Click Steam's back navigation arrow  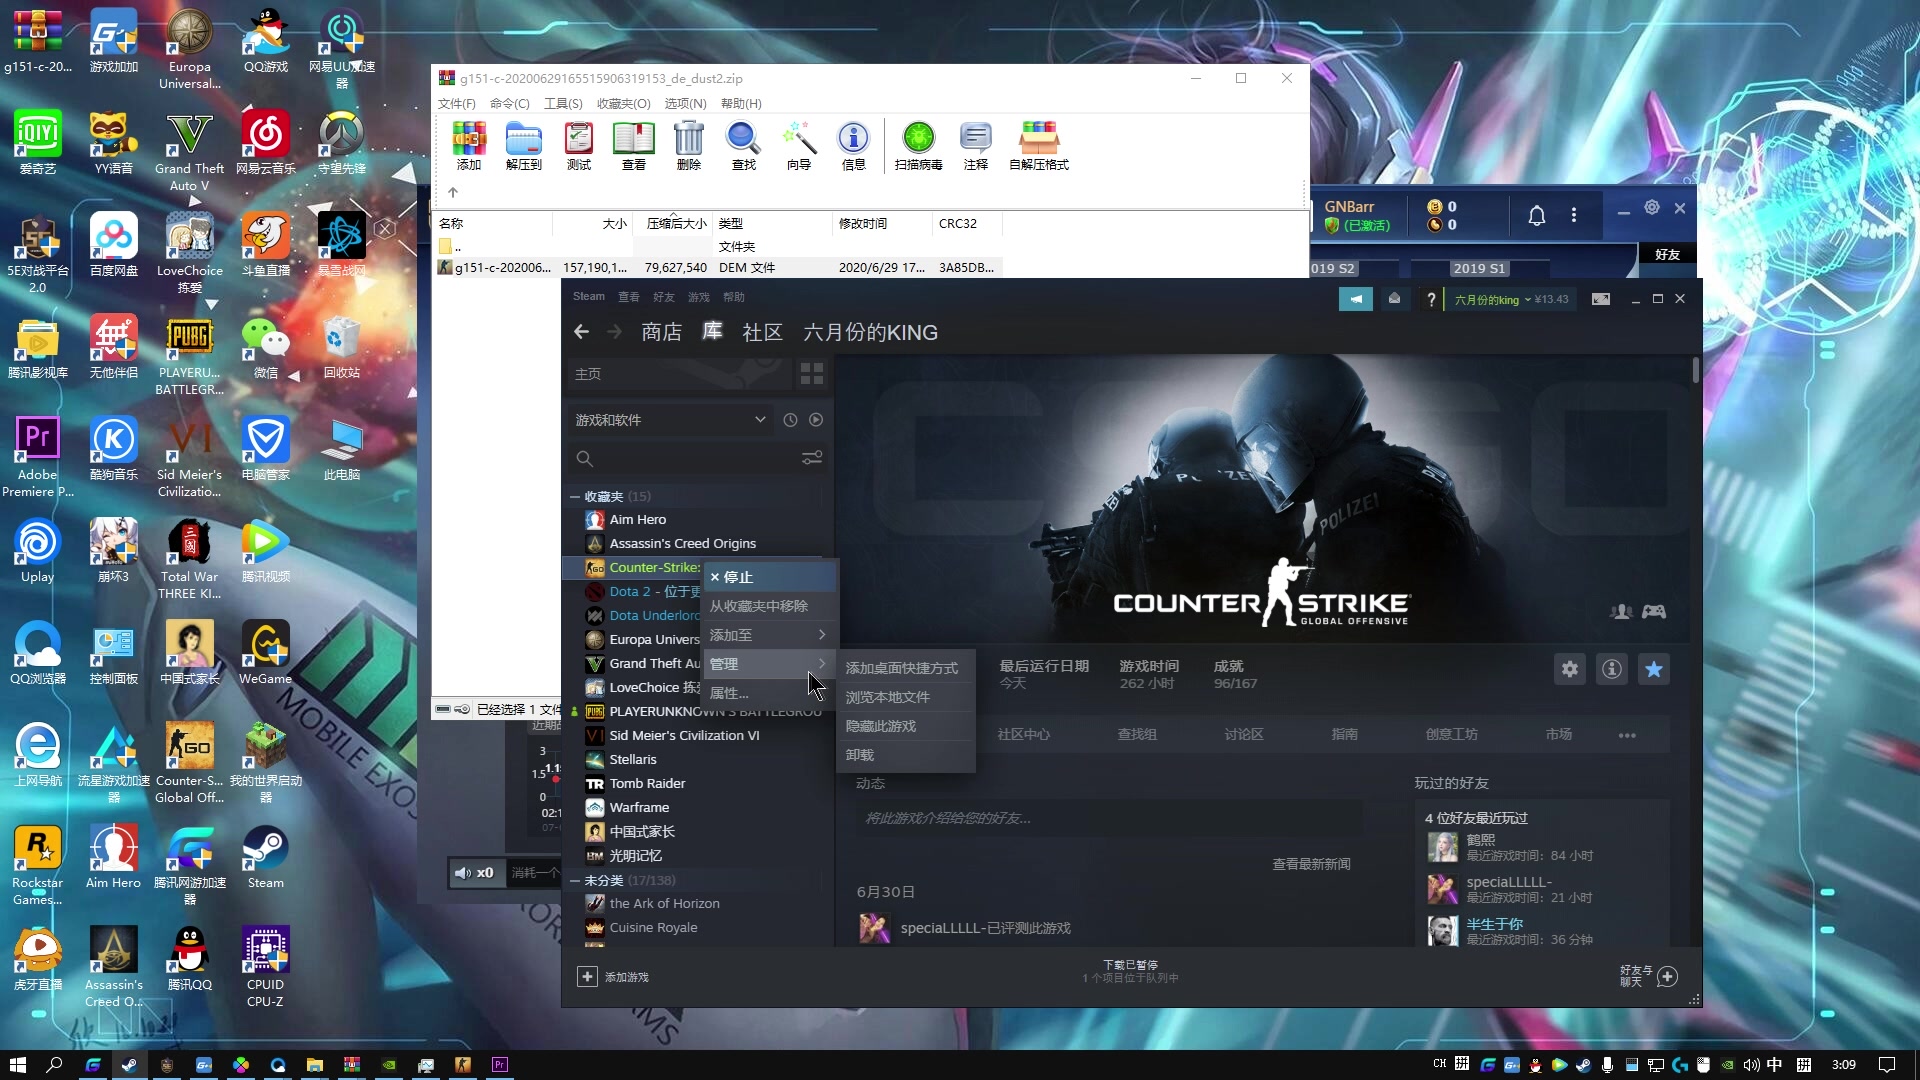coord(581,332)
